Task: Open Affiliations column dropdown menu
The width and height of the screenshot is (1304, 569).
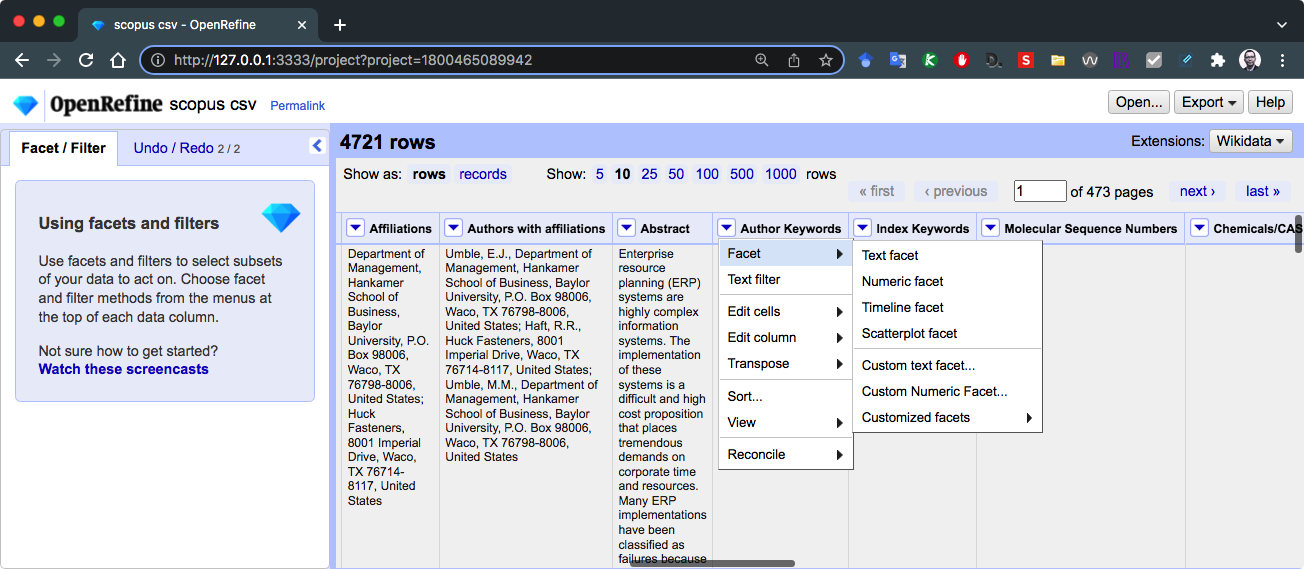Action: (355, 228)
